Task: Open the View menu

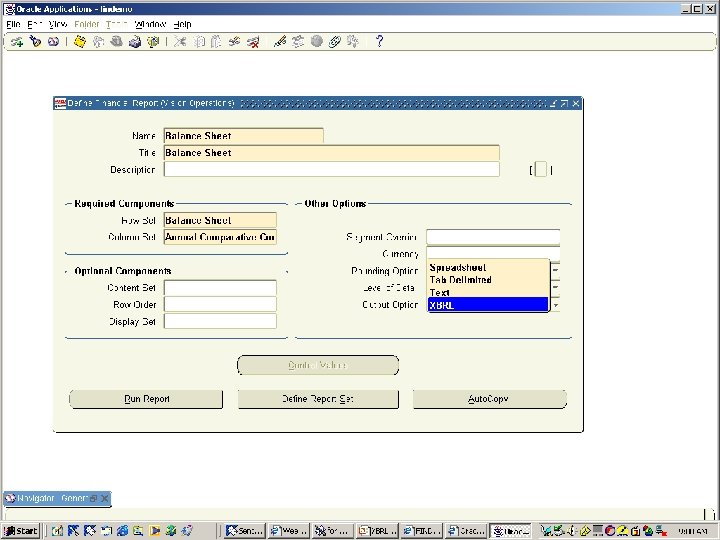Action: [x=58, y=24]
